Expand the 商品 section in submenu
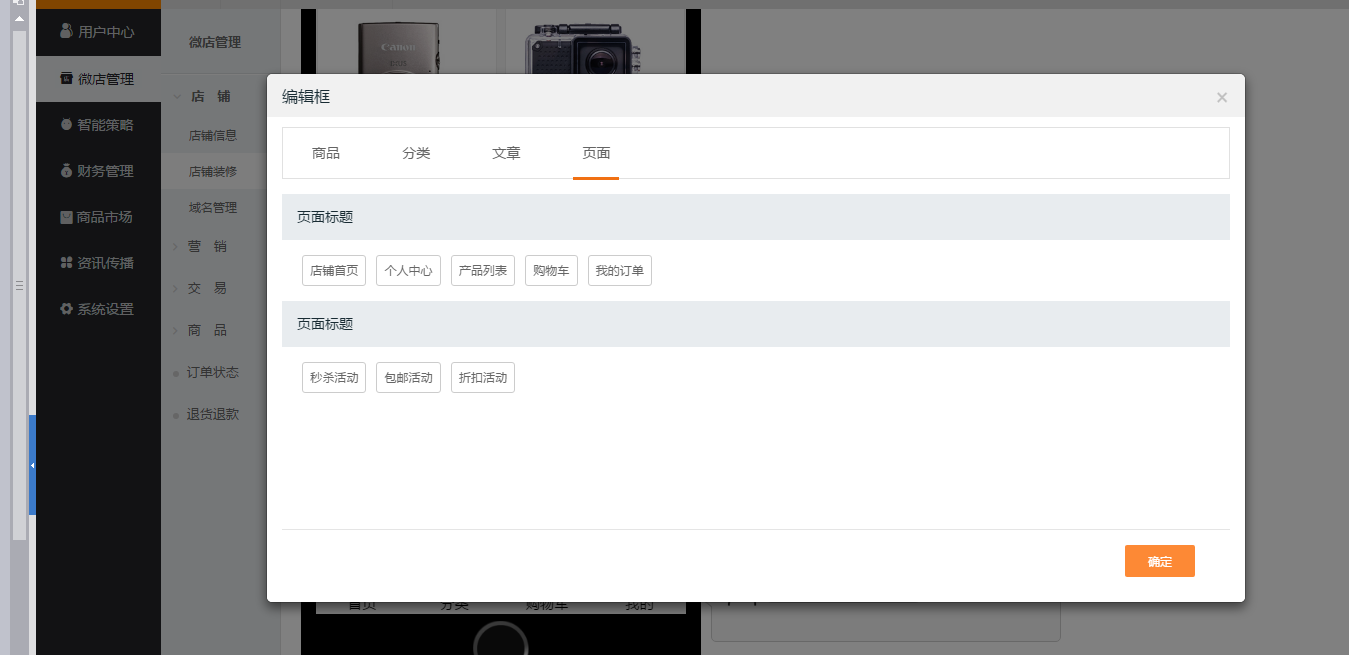 click(177, 330)
